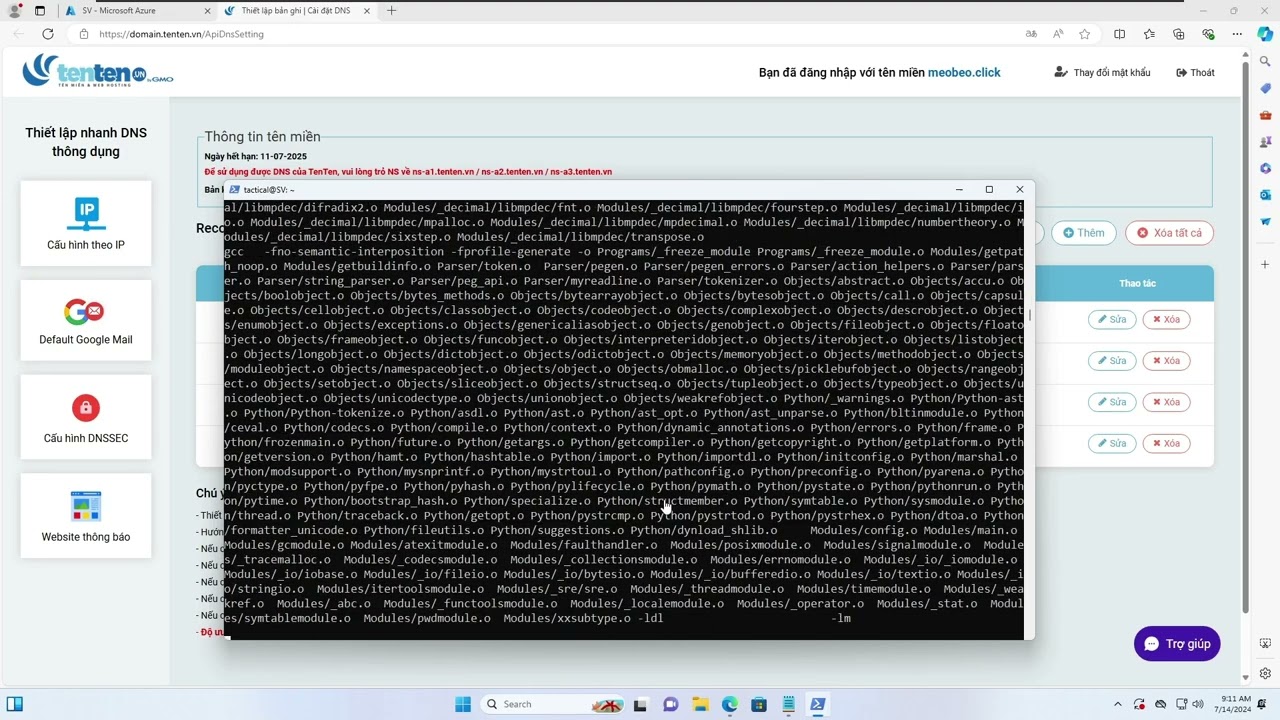Click Thay đổi mật khẩu link
Image resolution: width=1280 pixels, height=720 pixels.
click(1102, 73)
